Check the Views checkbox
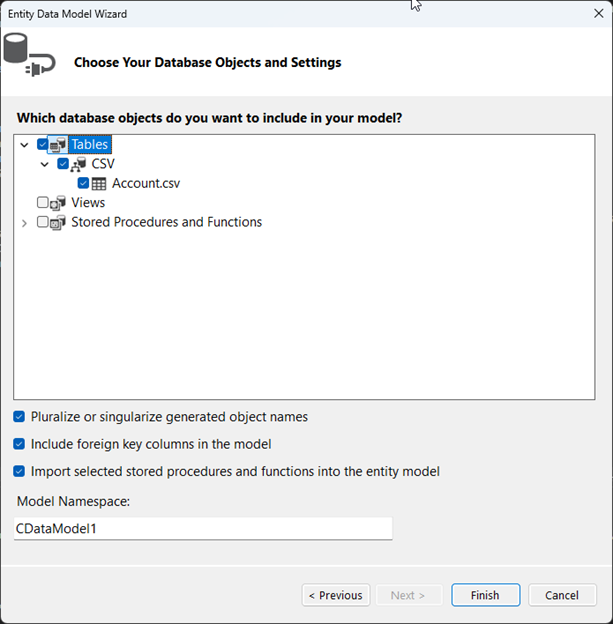This screenshot has height=624, width=613. tap(43, 203)
